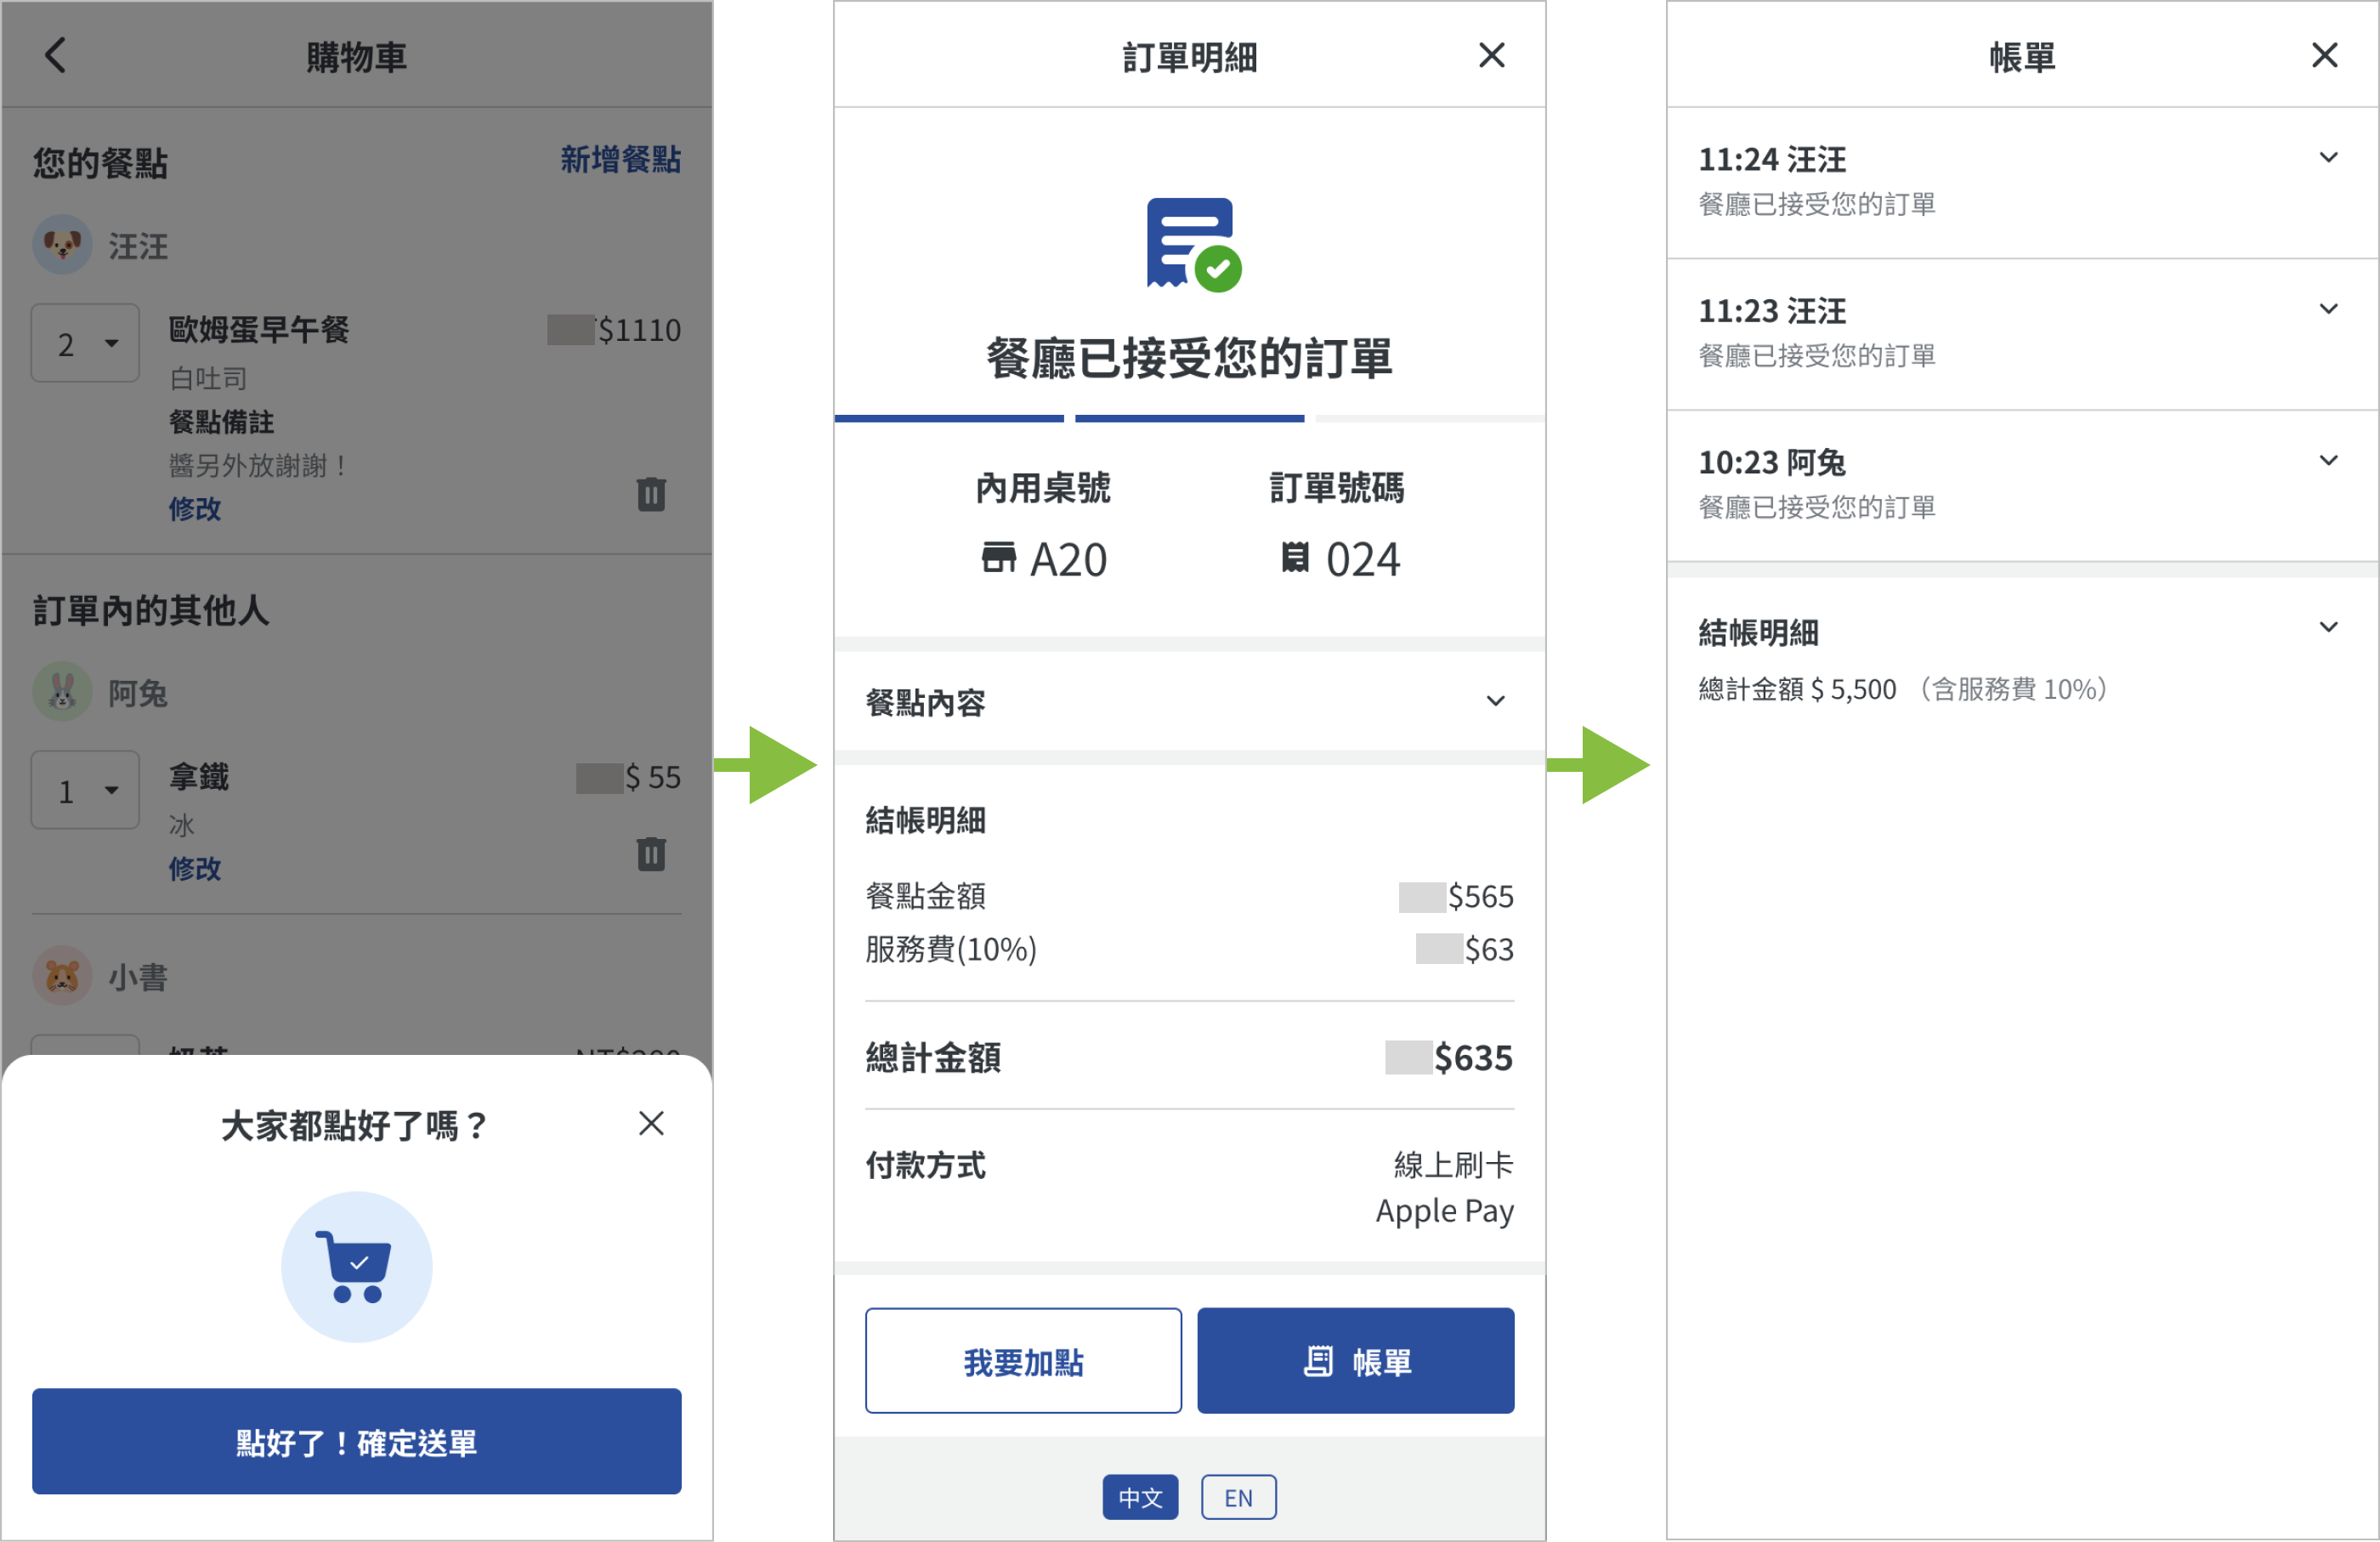Click 阿兔's rabbit avatar
This screenshot has width=2380, height=1542.
click(62, 692)
